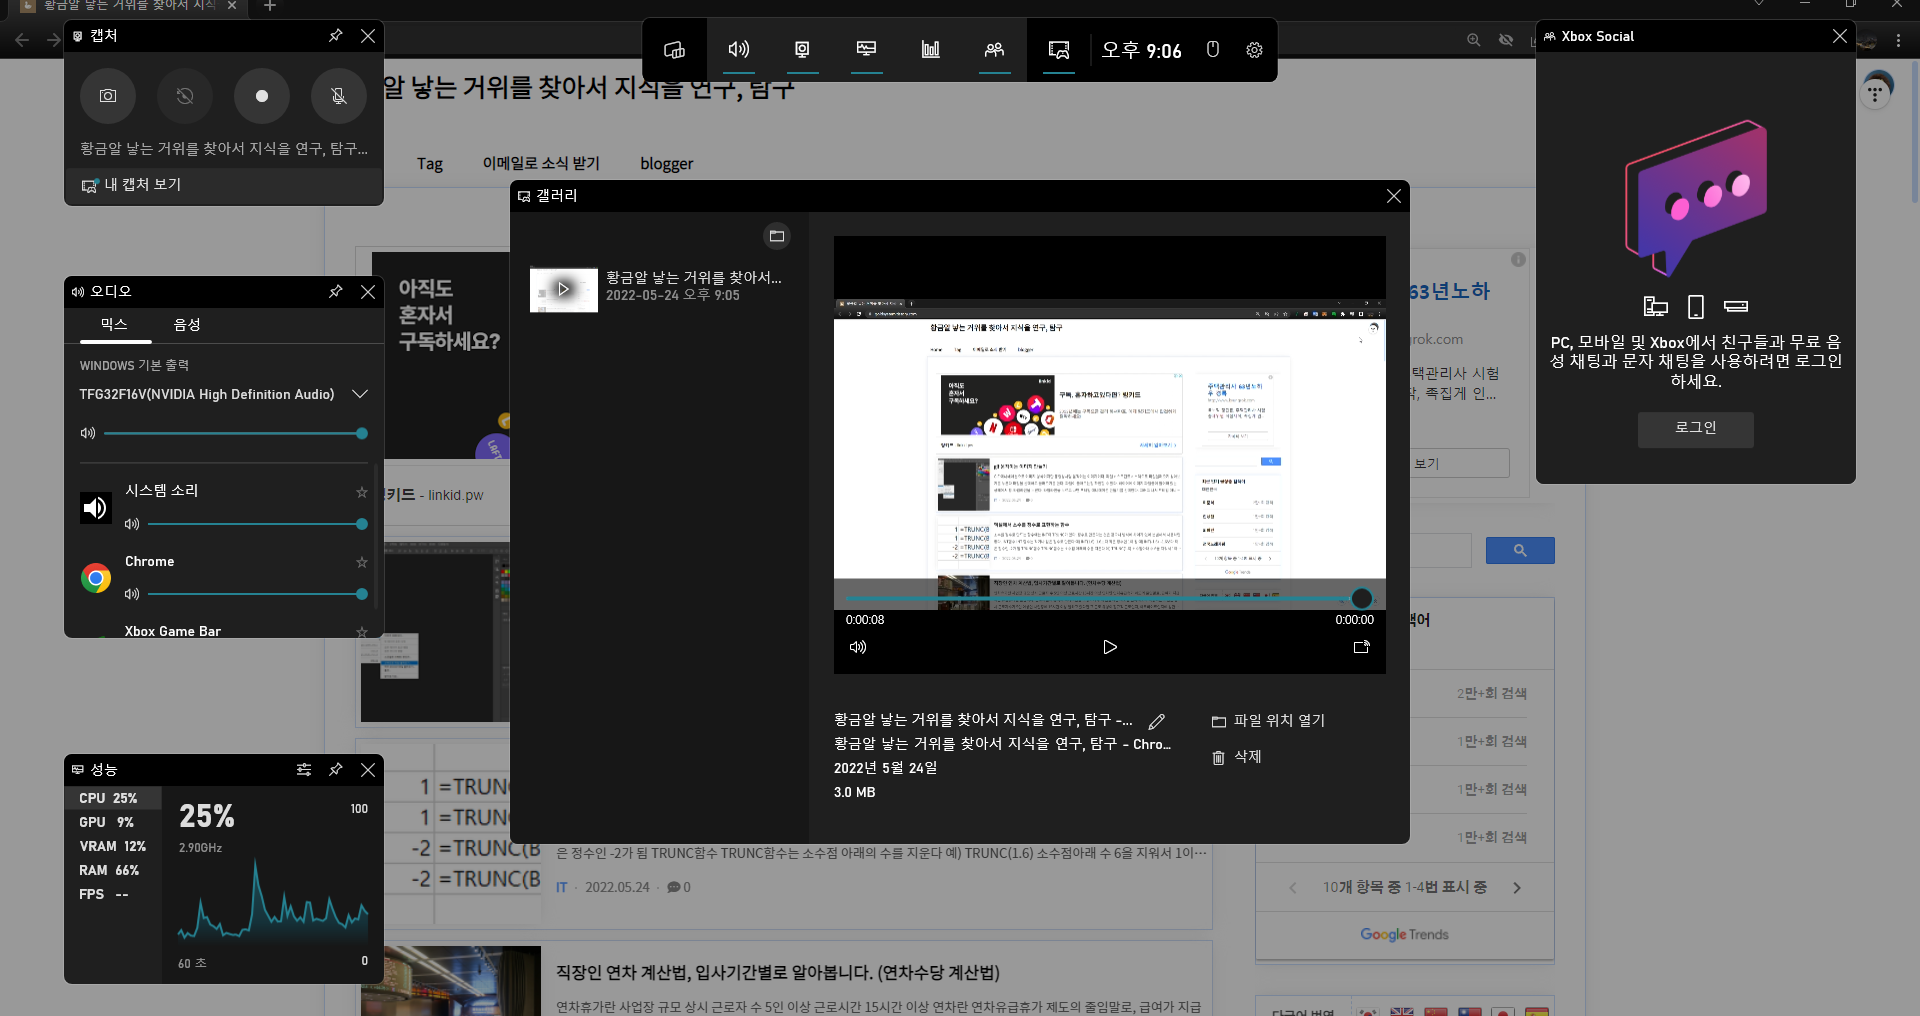Click the IT category link under article

(x=562, y=888)
